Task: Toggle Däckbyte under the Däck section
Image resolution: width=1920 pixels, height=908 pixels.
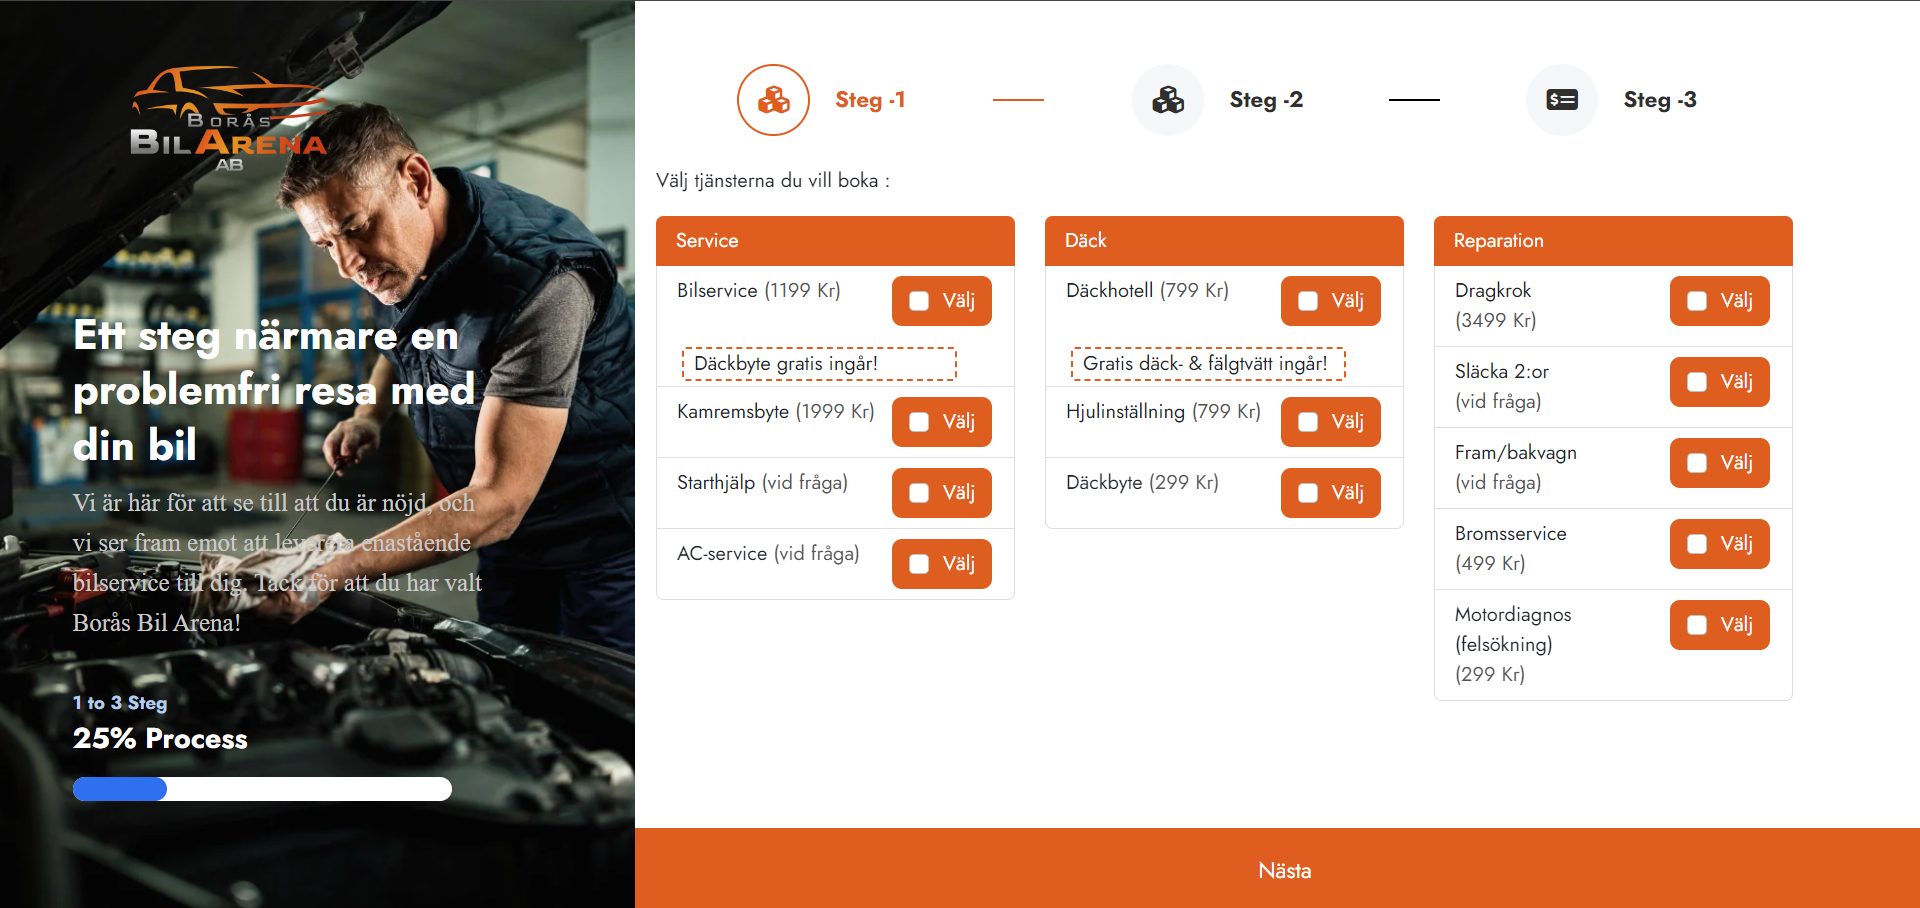Action: [1330, 492]
